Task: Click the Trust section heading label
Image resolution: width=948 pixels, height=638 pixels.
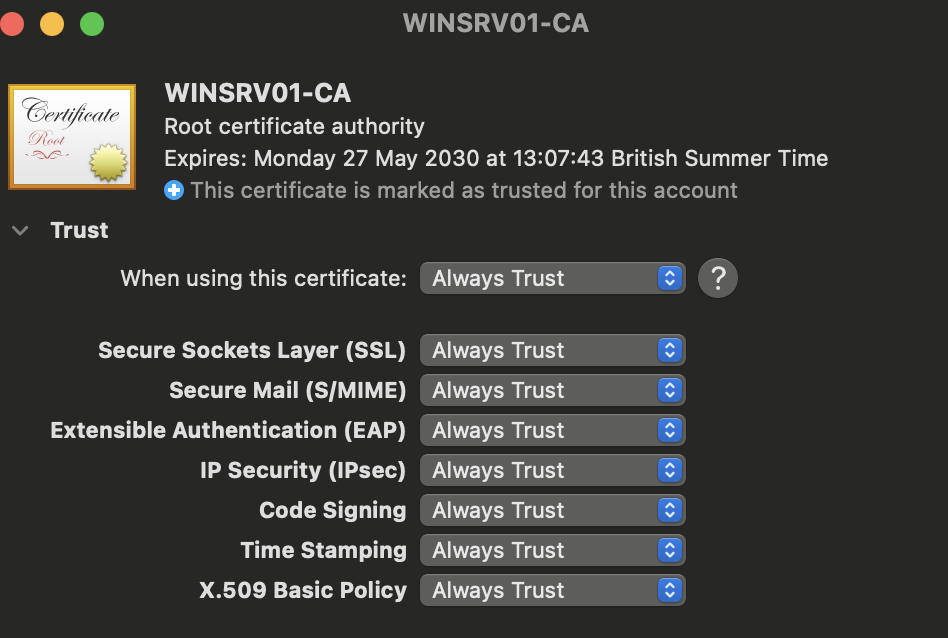Action: [x=79, y=230]
